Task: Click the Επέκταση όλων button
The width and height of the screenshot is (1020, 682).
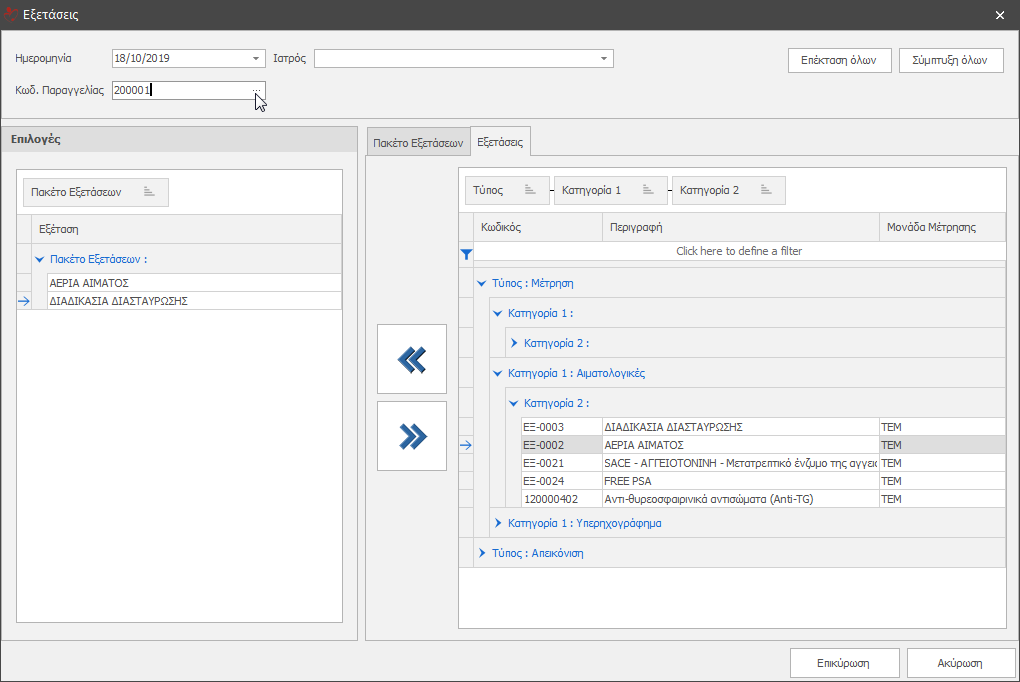Action: (839, 61)
